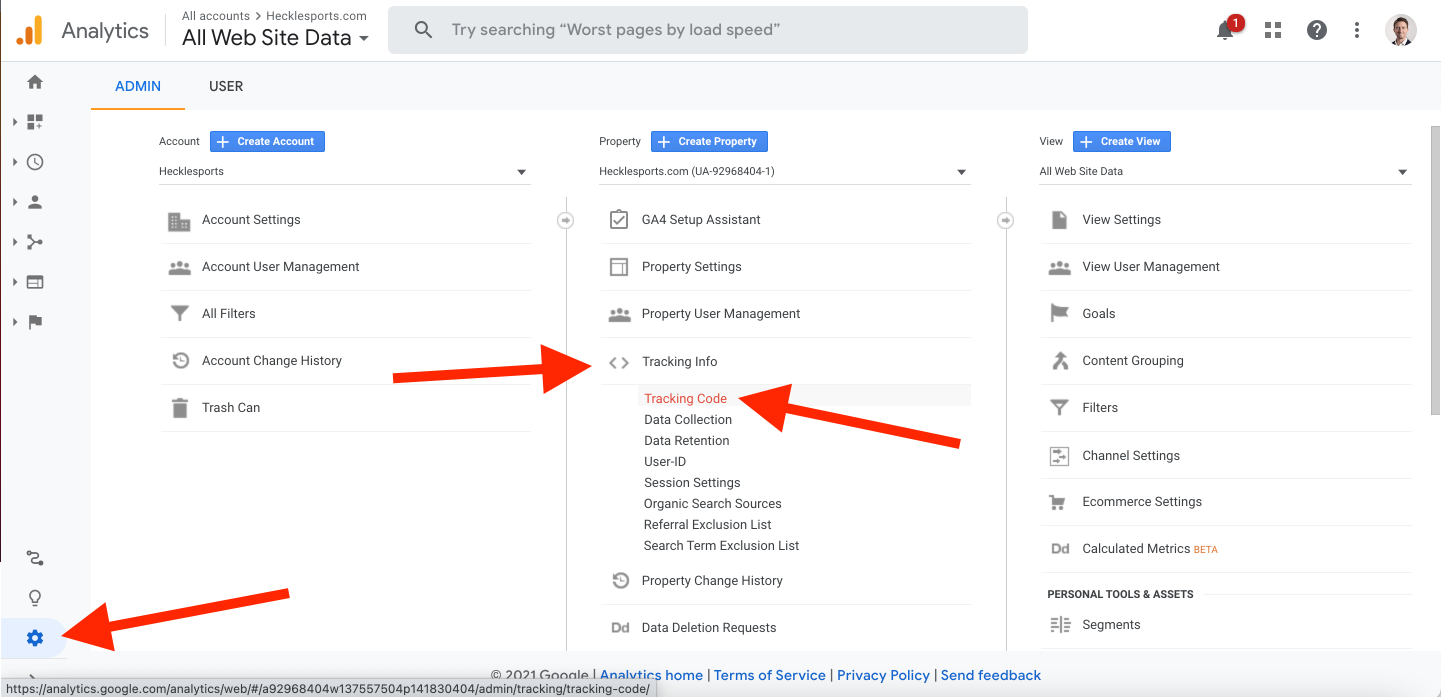
Task: Open the Insights lightbulb icon
Action: pyautogui.click(x=35, y=598)
